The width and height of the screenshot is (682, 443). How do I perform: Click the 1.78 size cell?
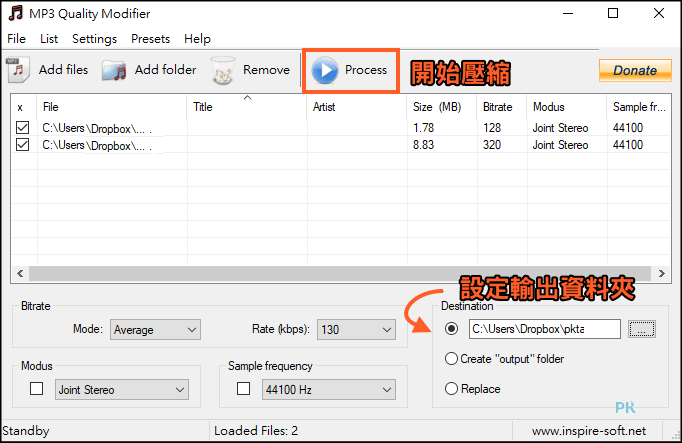423,128
